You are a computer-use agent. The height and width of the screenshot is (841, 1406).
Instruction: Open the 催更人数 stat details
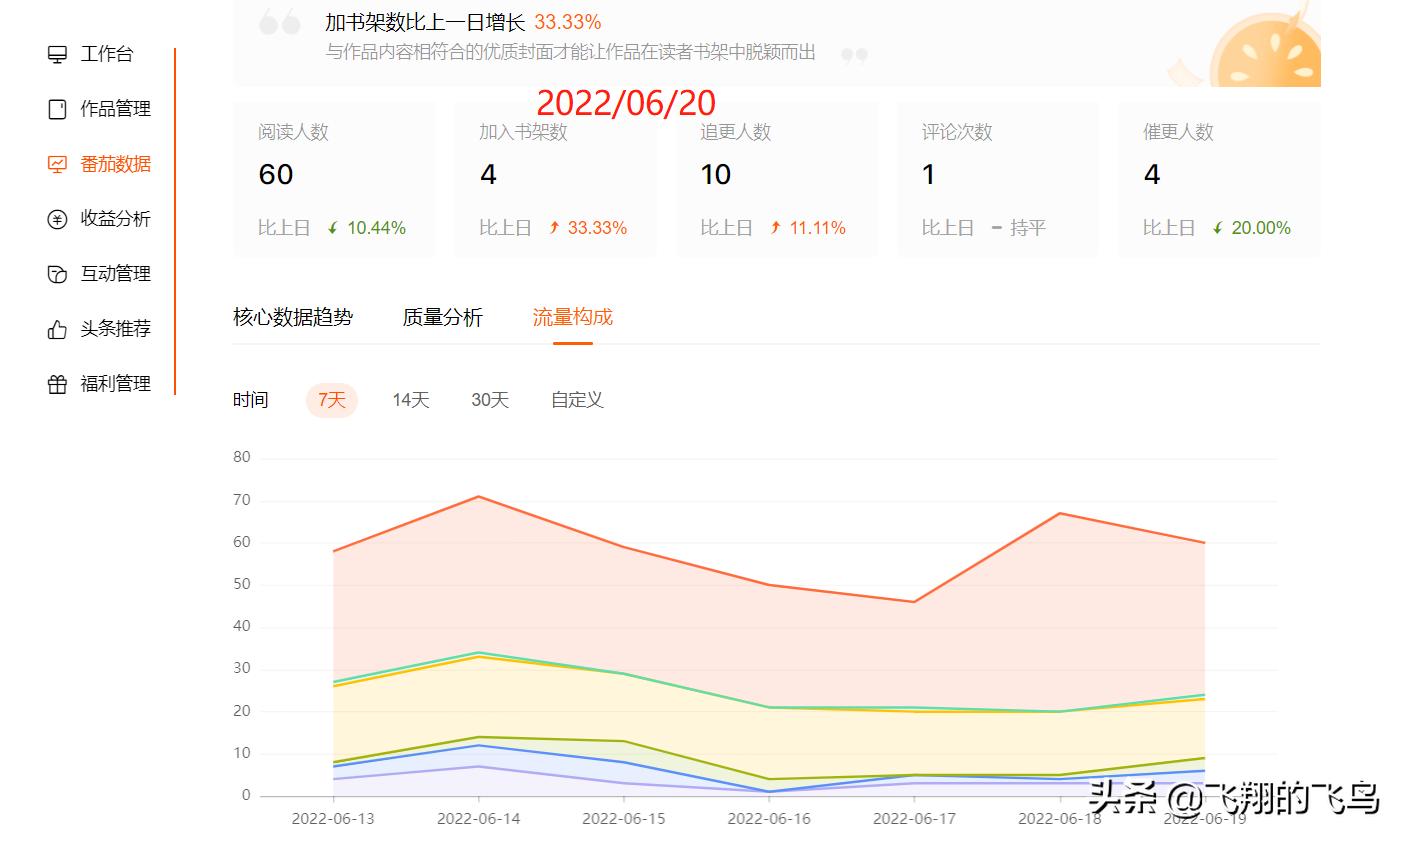(1218, 180)
